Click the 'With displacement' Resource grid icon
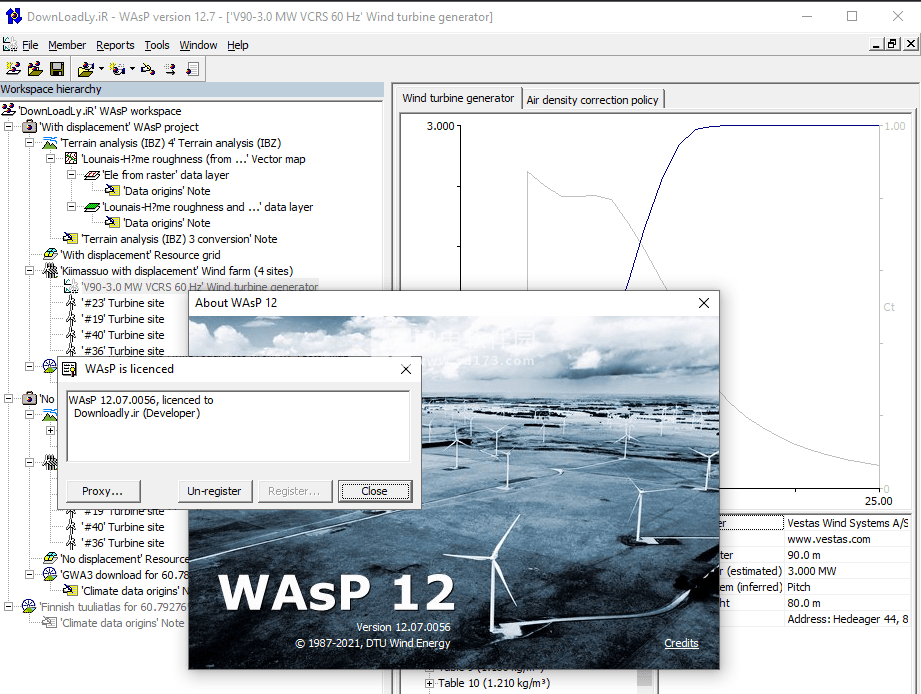This screenshot has height=694, width=921. (50, 255)
